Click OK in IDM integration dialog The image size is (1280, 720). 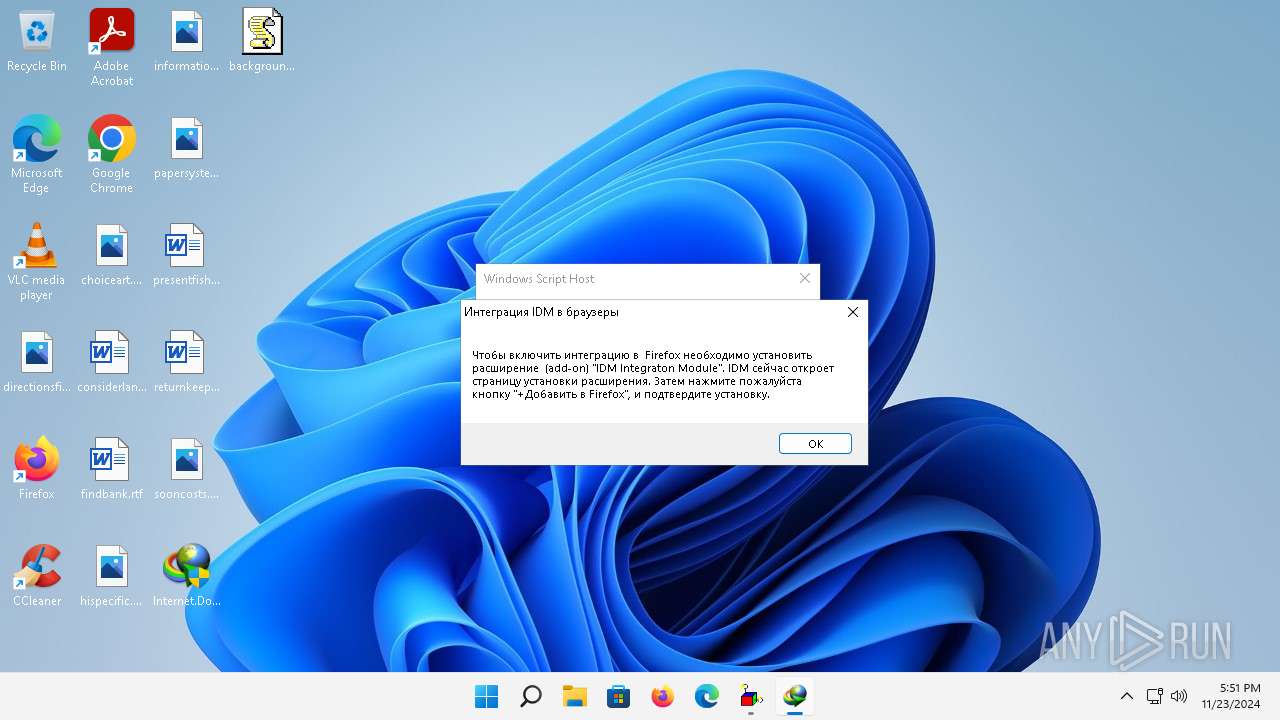pyautogui.click(x=815, y=444)
